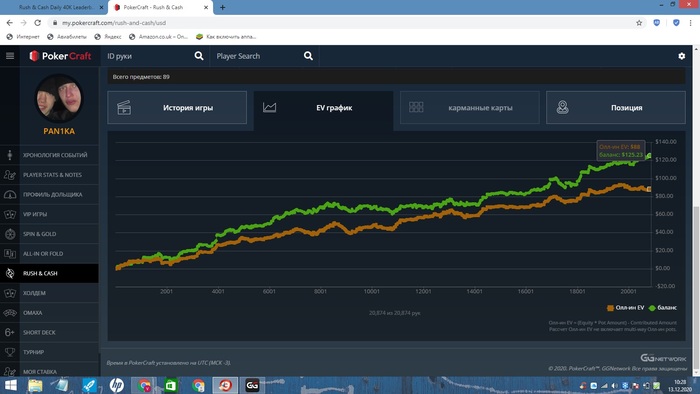
Task: Click the Player Stats & Notes icon
Action: tap(10, 175)
